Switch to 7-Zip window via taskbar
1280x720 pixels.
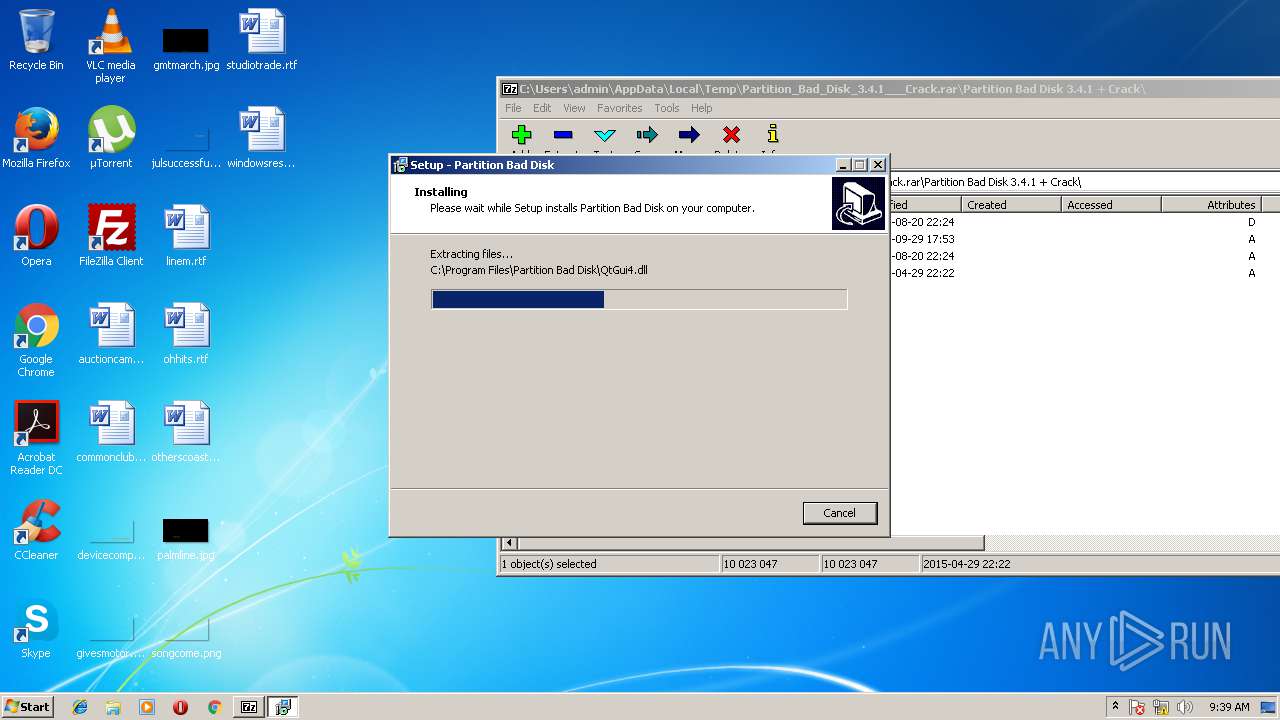point(249,707)
